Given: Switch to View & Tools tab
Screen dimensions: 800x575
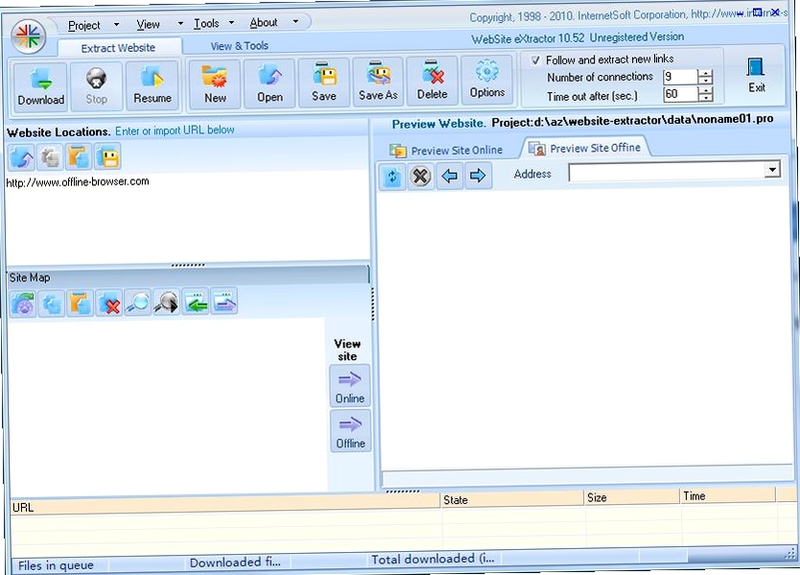Looking at the screenshot, I should click(x=239, y=45).
